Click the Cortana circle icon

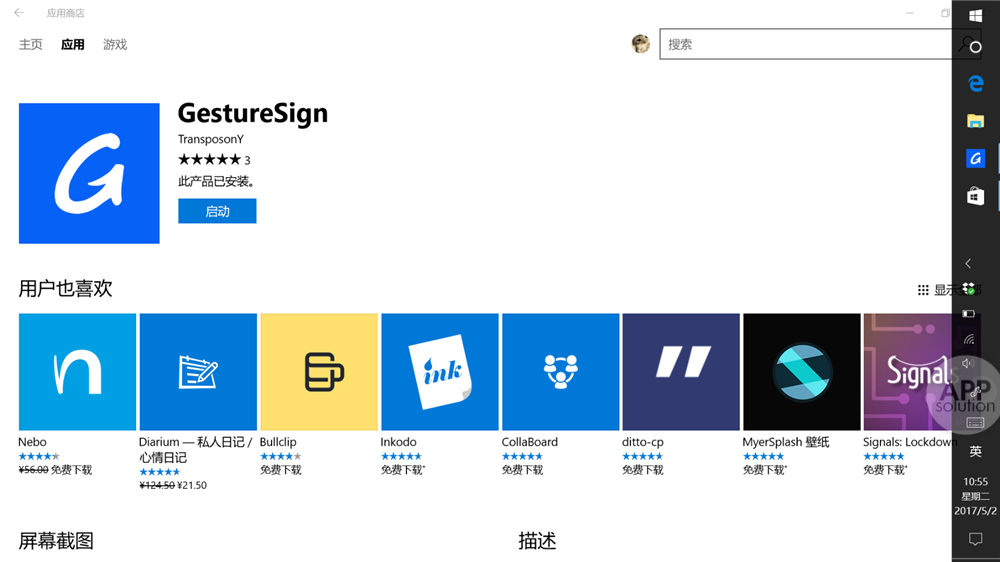(x=975, y=47)
